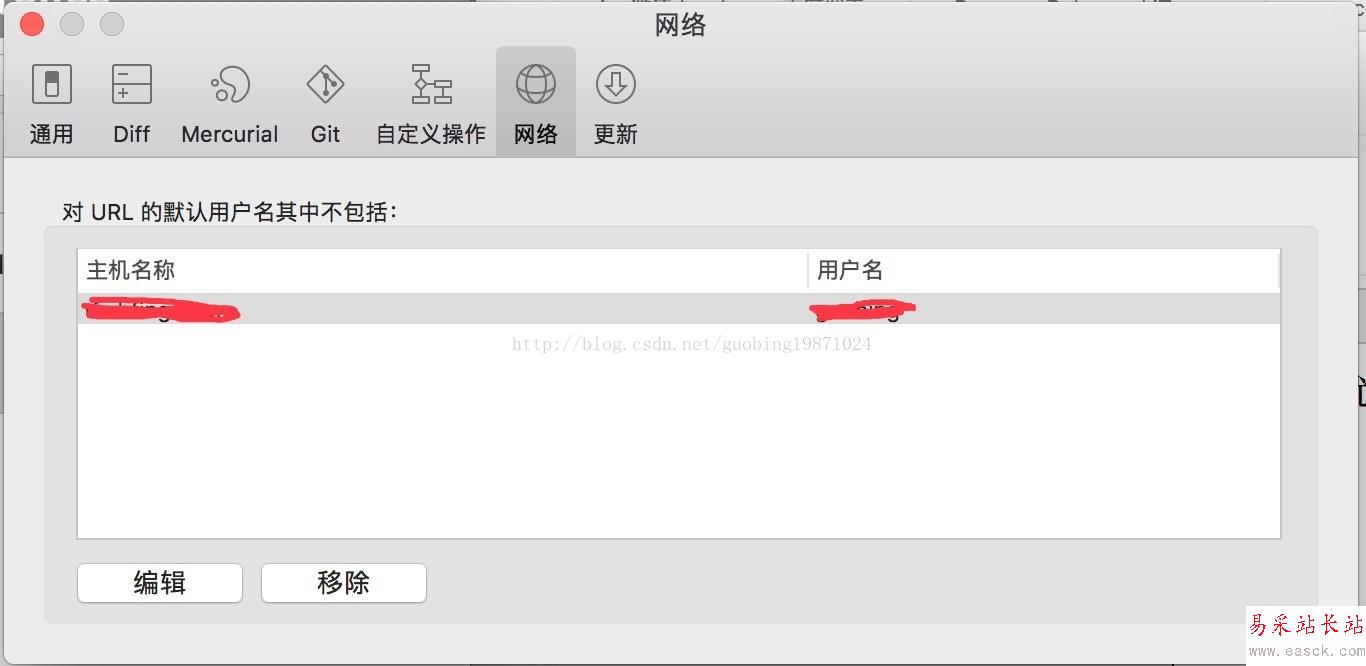Sort by the 用户名 column header
The image size is (1366, 666).
1044,270
